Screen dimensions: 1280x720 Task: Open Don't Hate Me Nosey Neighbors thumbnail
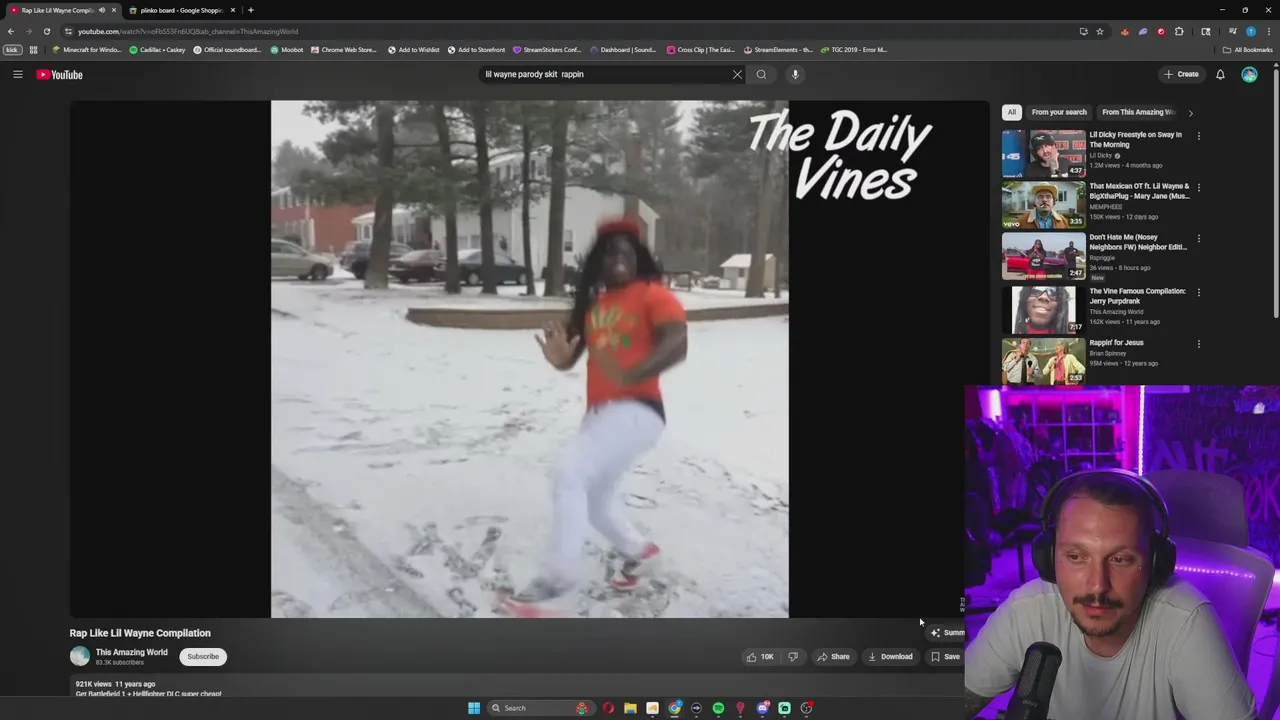(x=1043, y=256)
